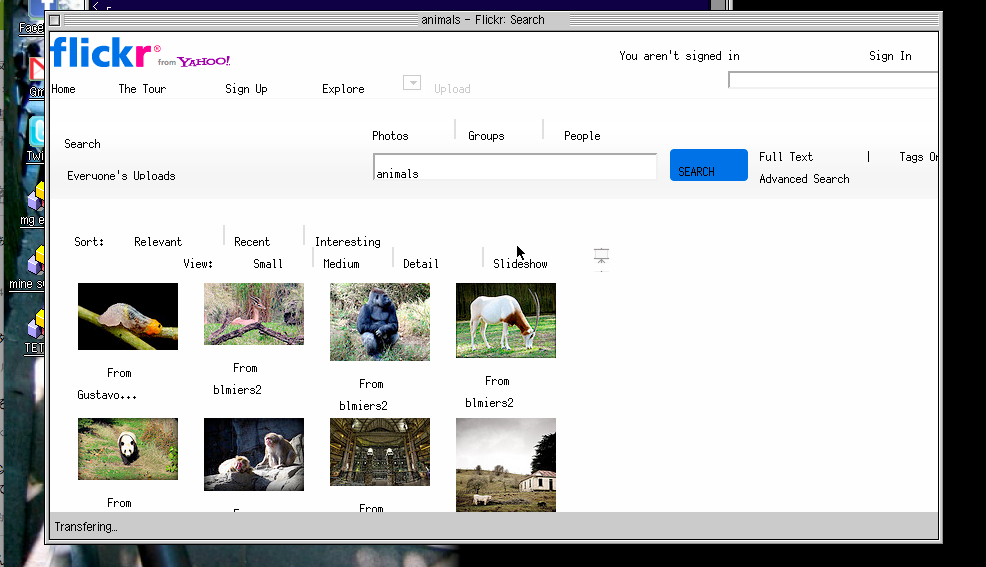Image resolution: width=986 pixels, height=567 pixels.
Task: Sort results by Recent
Action: click(252, 241)
